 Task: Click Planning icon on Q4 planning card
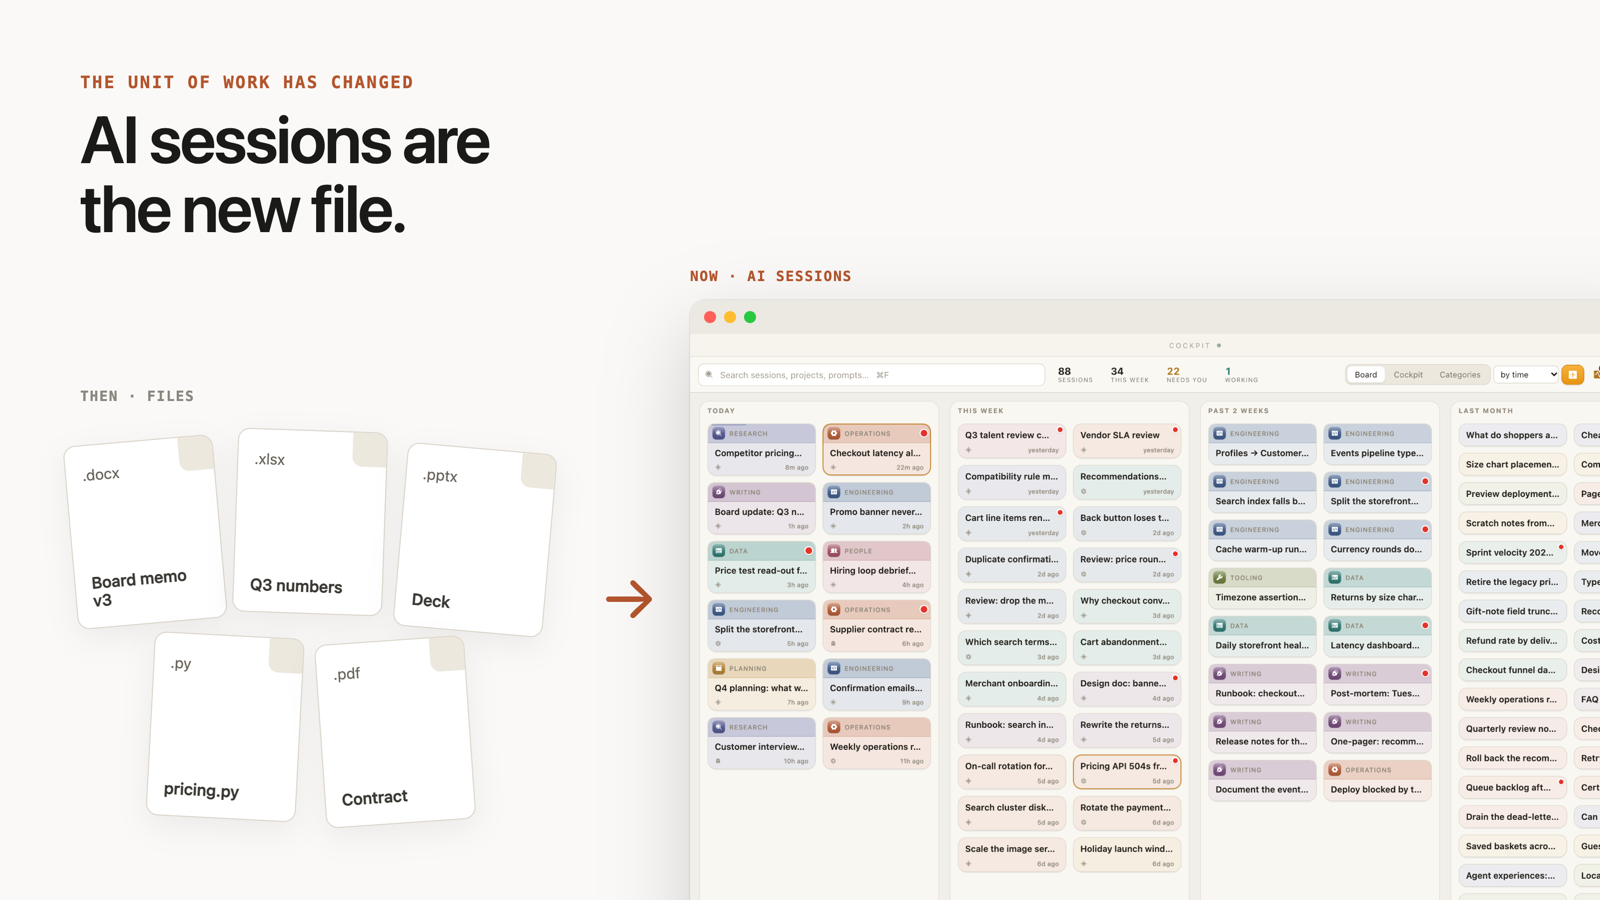[x=719, y=668]
